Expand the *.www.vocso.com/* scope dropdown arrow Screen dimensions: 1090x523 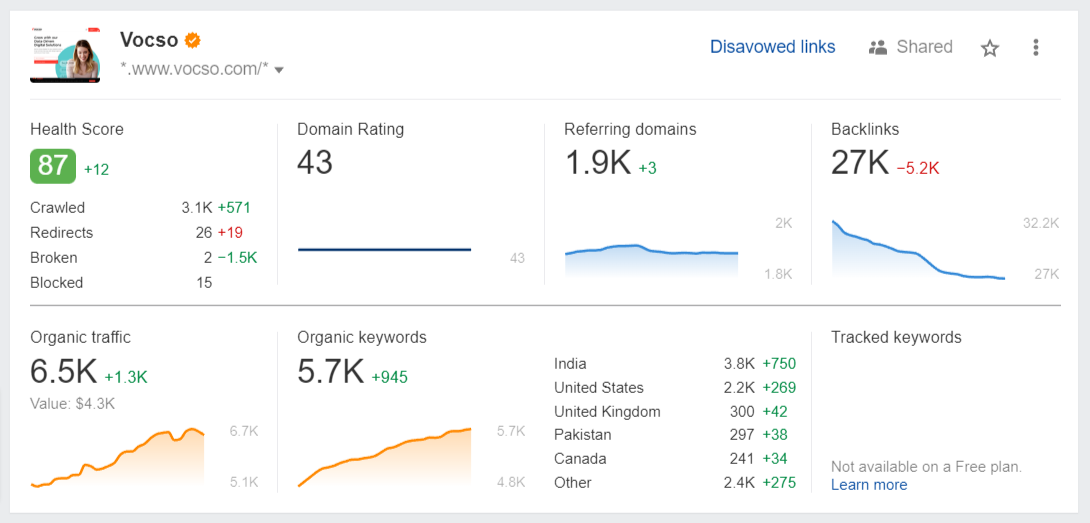(x=279, y=70)
